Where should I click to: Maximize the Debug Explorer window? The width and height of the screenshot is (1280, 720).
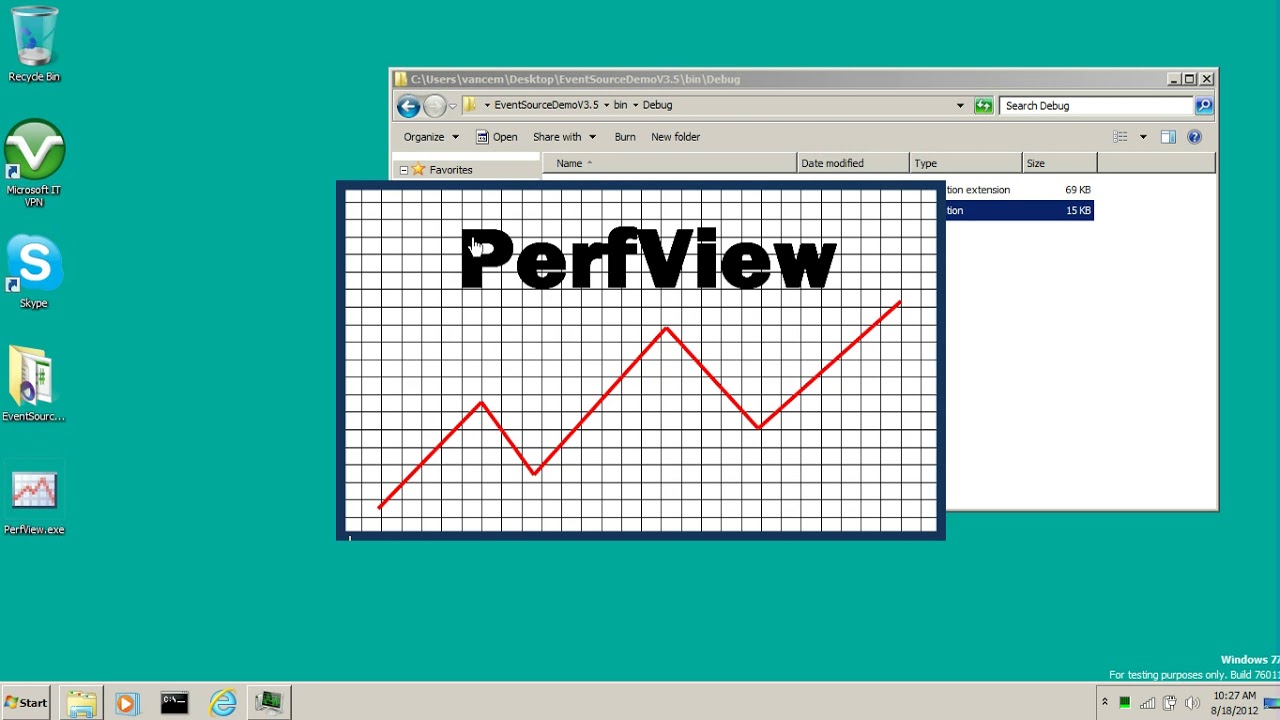[1189, 79]
